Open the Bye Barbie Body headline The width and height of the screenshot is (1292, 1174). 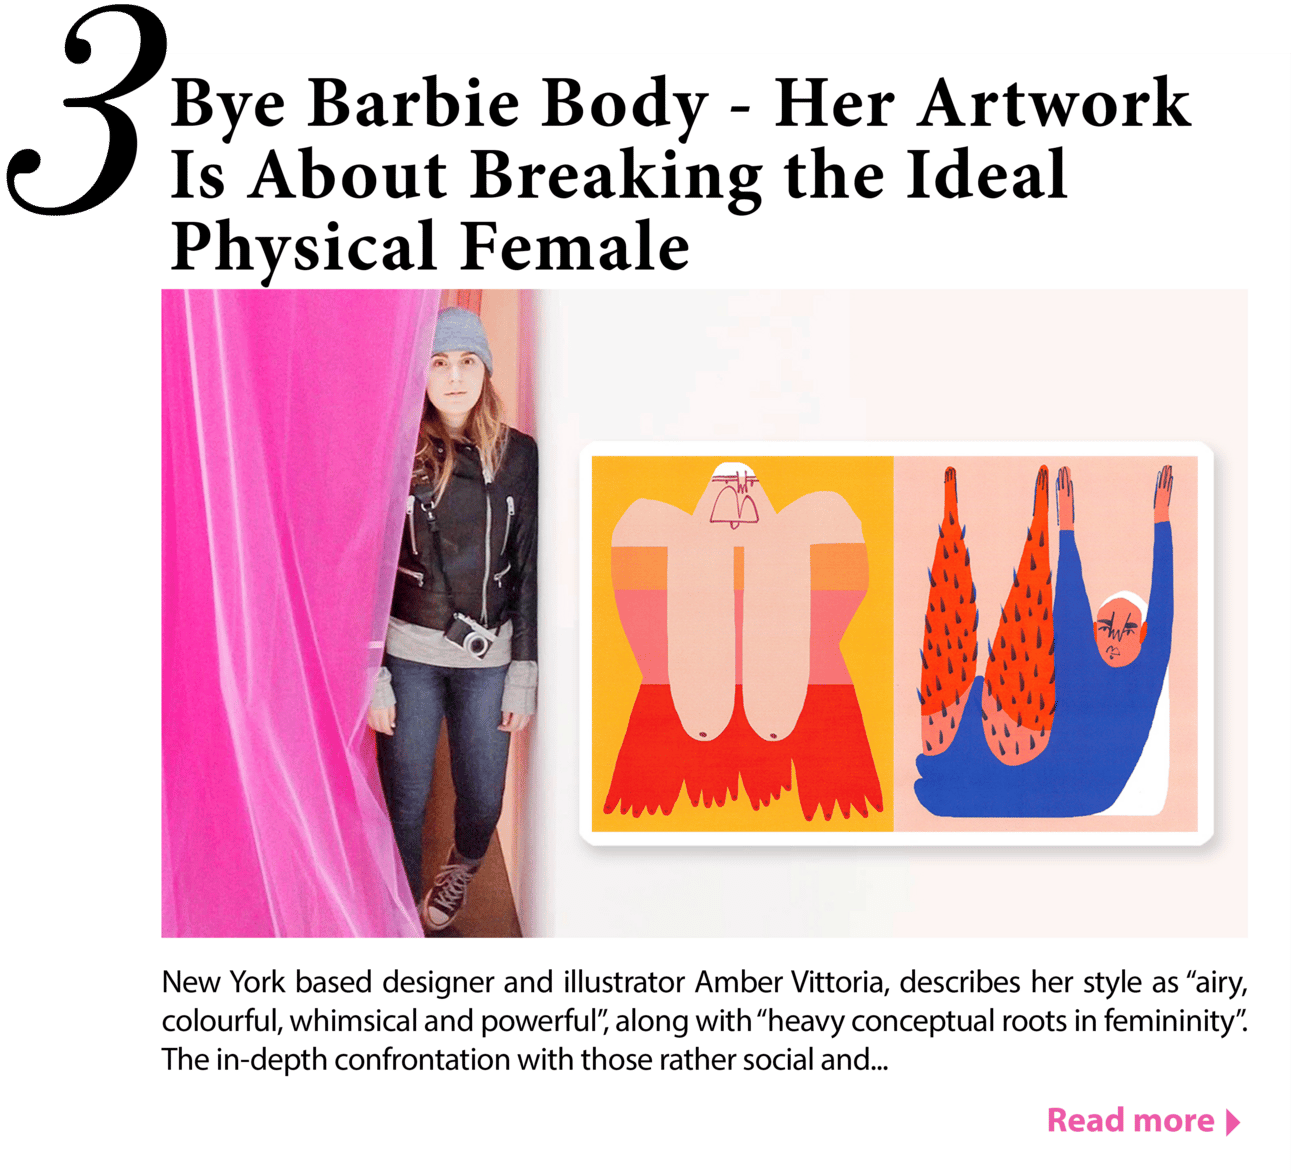680,175
